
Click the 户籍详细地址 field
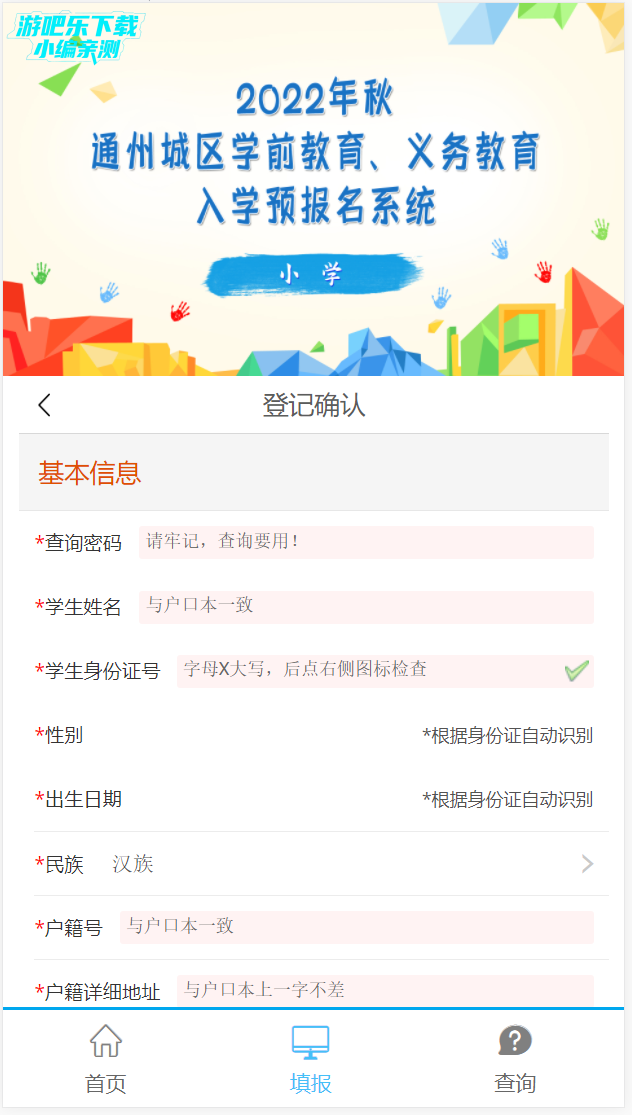tap(385, 991)
